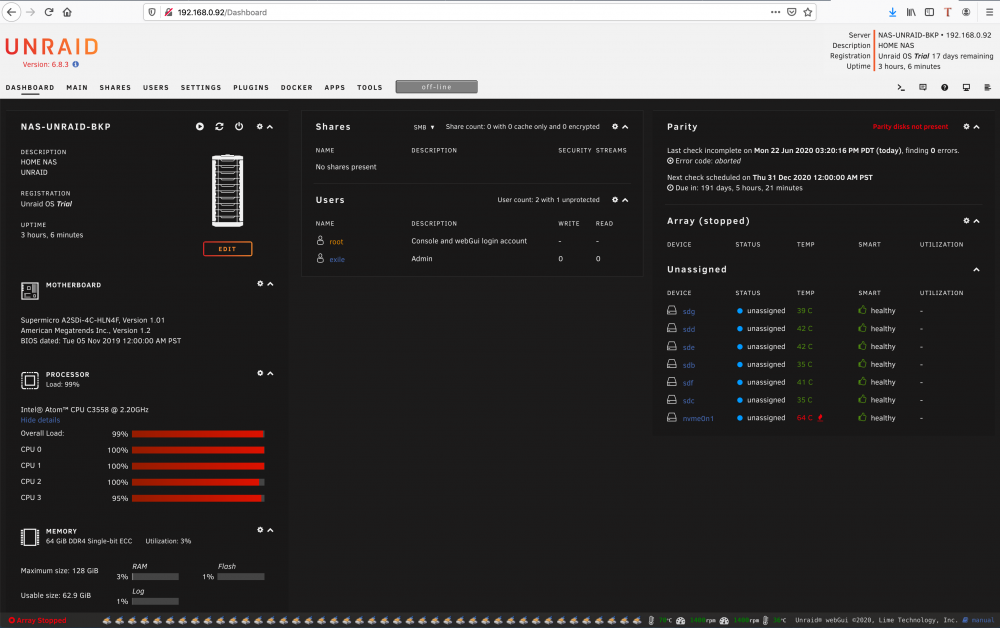
Task: Open NAS-UNRAID-BKP panel gear settings
Action: (260, 127)
